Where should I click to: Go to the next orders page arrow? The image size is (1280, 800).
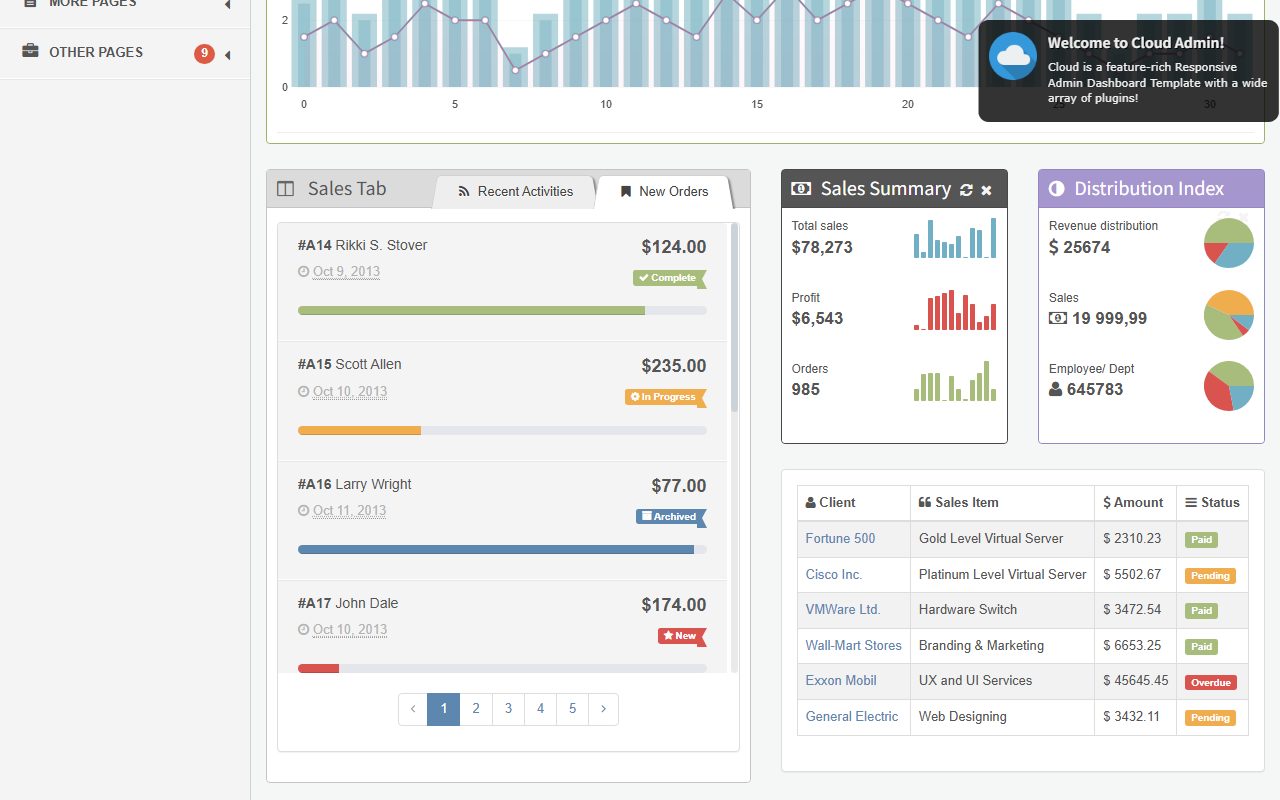(x=603, y=709)
